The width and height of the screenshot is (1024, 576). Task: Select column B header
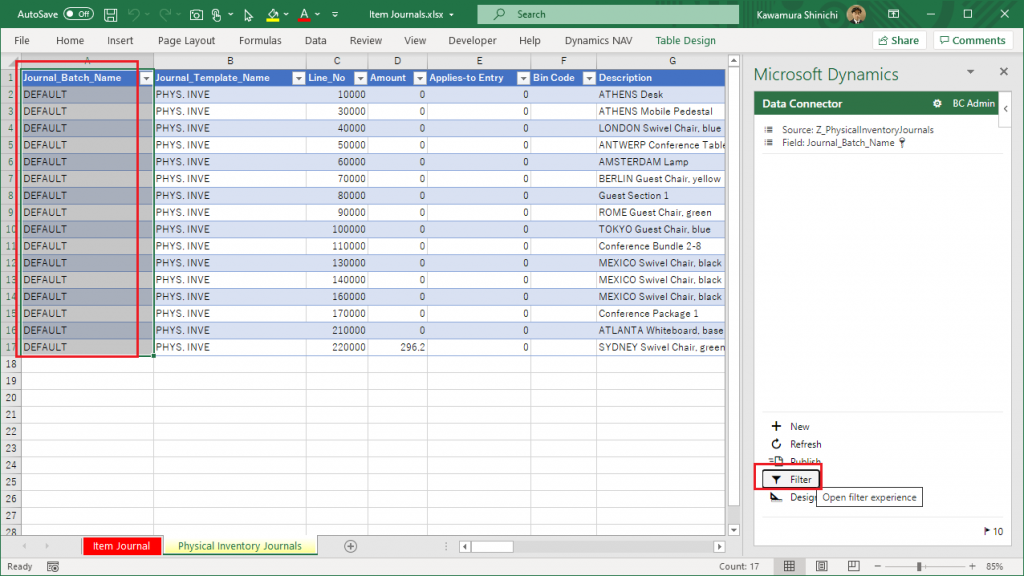coord(230,61)
